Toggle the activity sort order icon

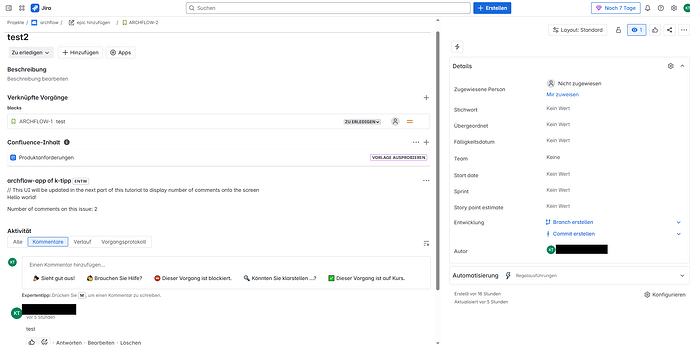pos(426,243)
